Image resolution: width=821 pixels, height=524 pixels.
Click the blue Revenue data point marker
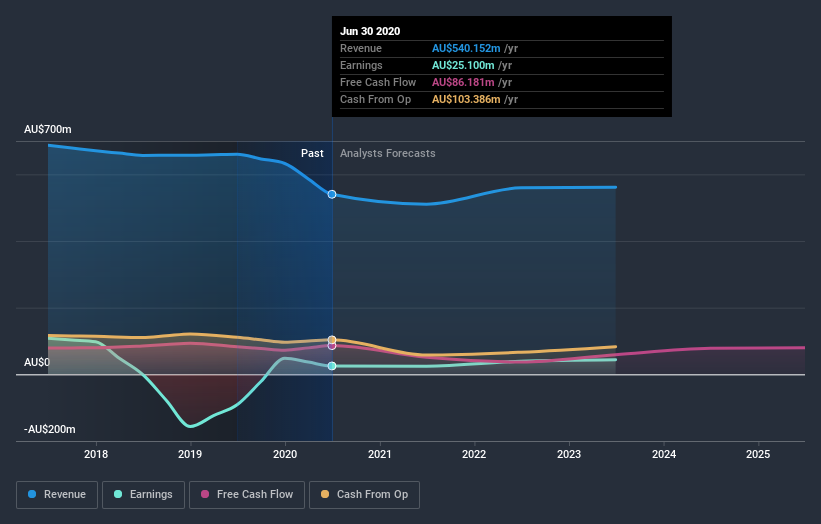pos(332,194)
